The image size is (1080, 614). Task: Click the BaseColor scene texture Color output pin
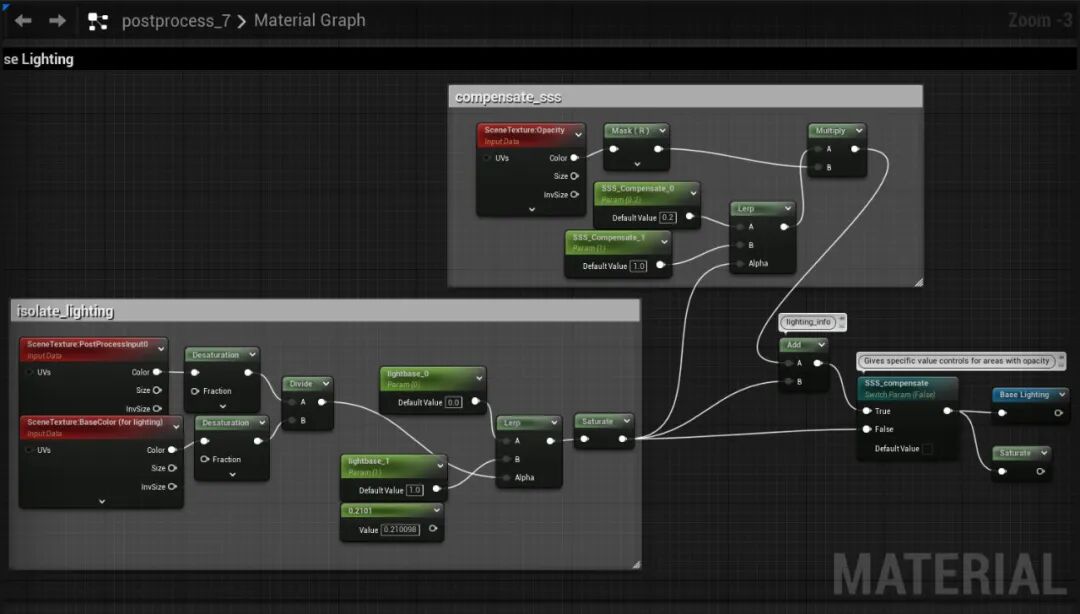[x=172, y=450]
